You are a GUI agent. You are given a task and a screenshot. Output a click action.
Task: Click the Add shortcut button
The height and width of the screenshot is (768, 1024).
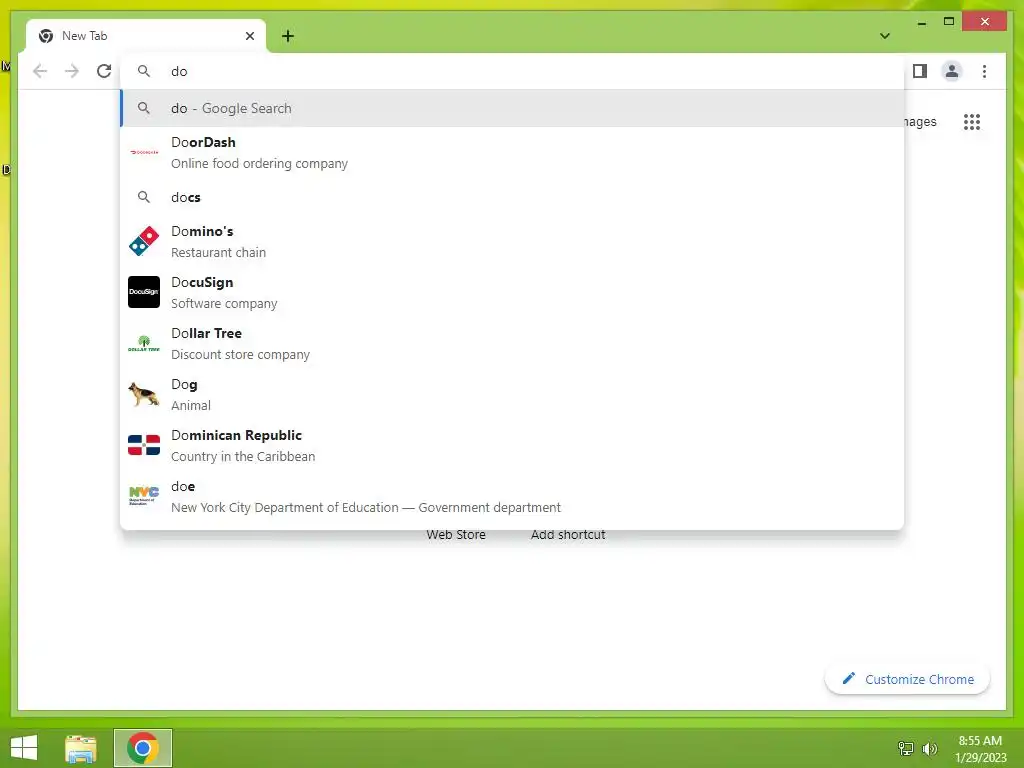coord(568,534)
